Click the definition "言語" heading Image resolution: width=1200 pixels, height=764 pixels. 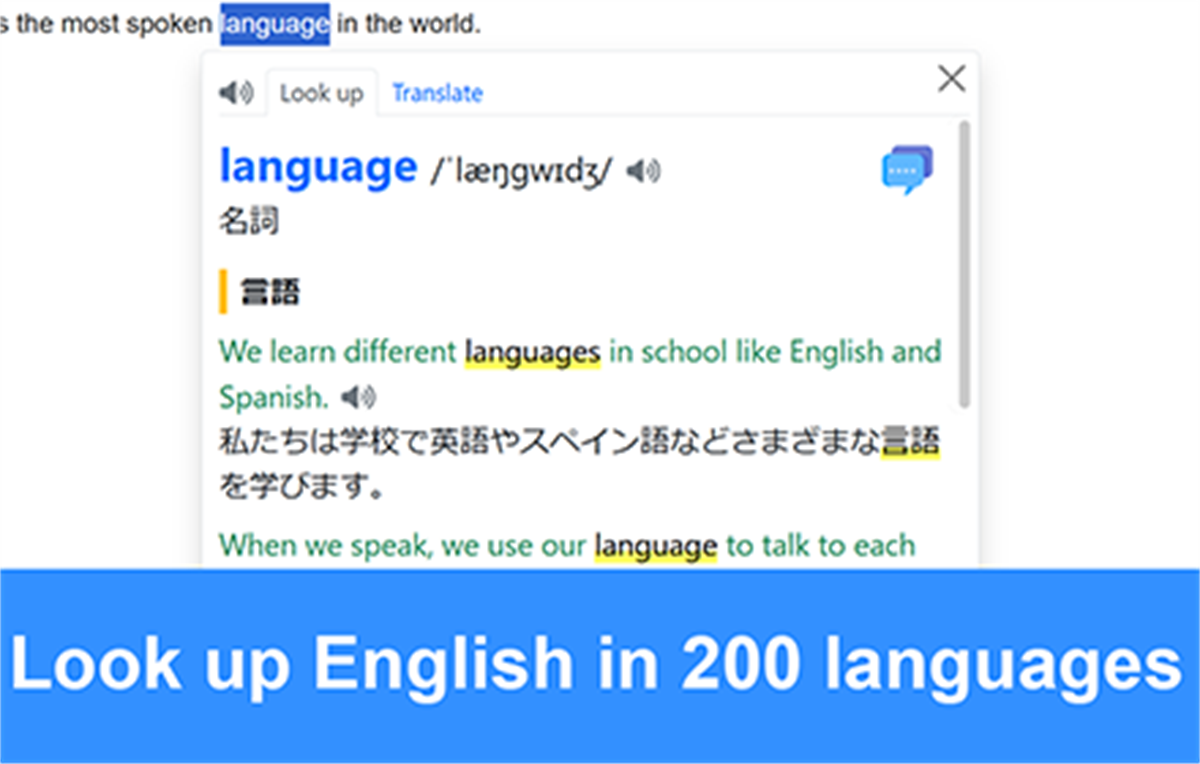[271, 293]
